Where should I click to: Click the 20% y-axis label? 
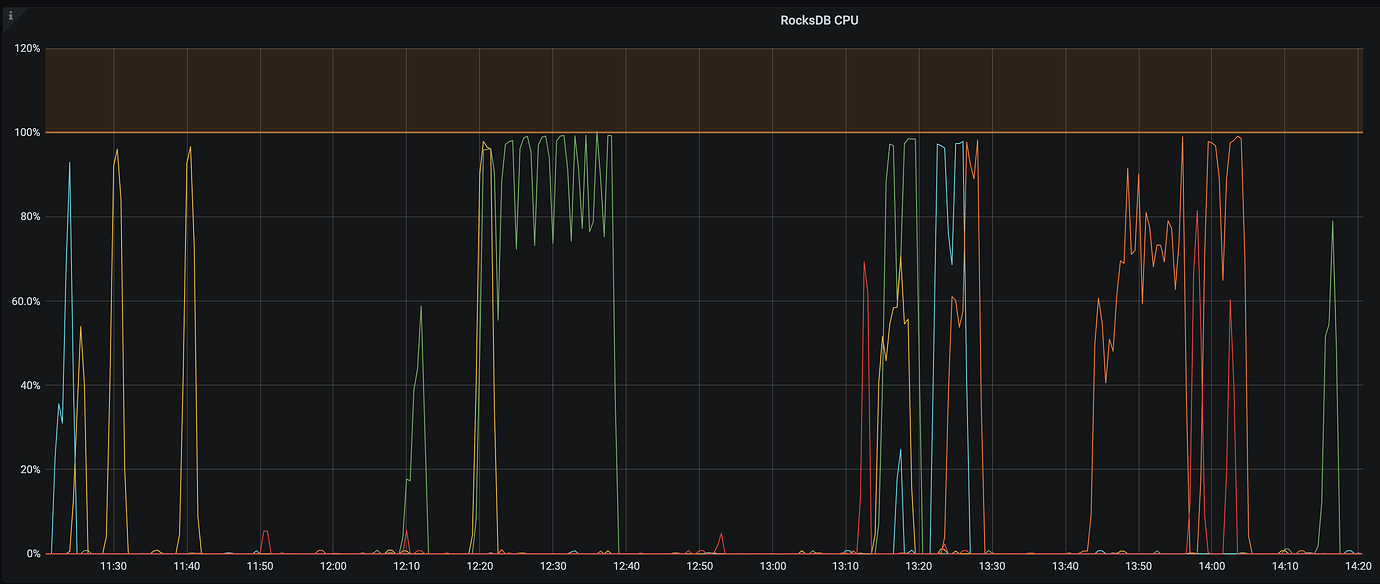click(30, 469)
